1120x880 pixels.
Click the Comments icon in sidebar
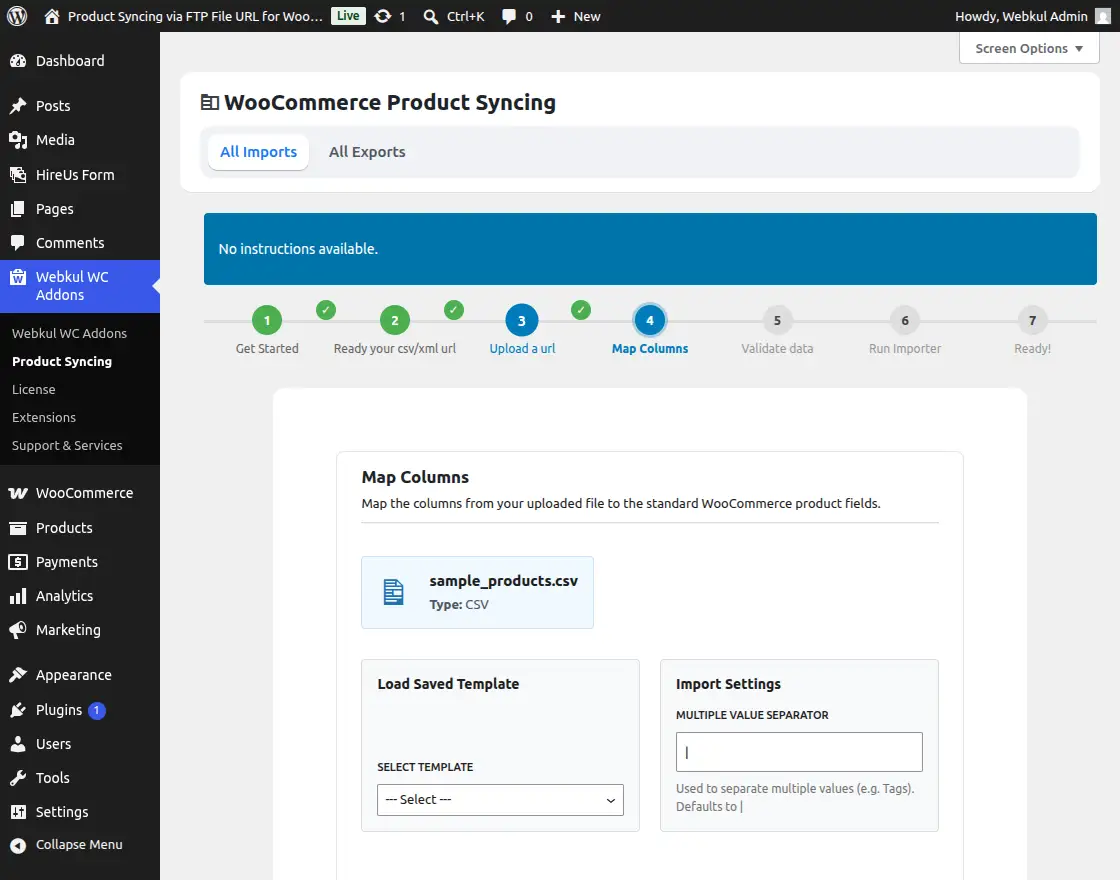point(18,243)
